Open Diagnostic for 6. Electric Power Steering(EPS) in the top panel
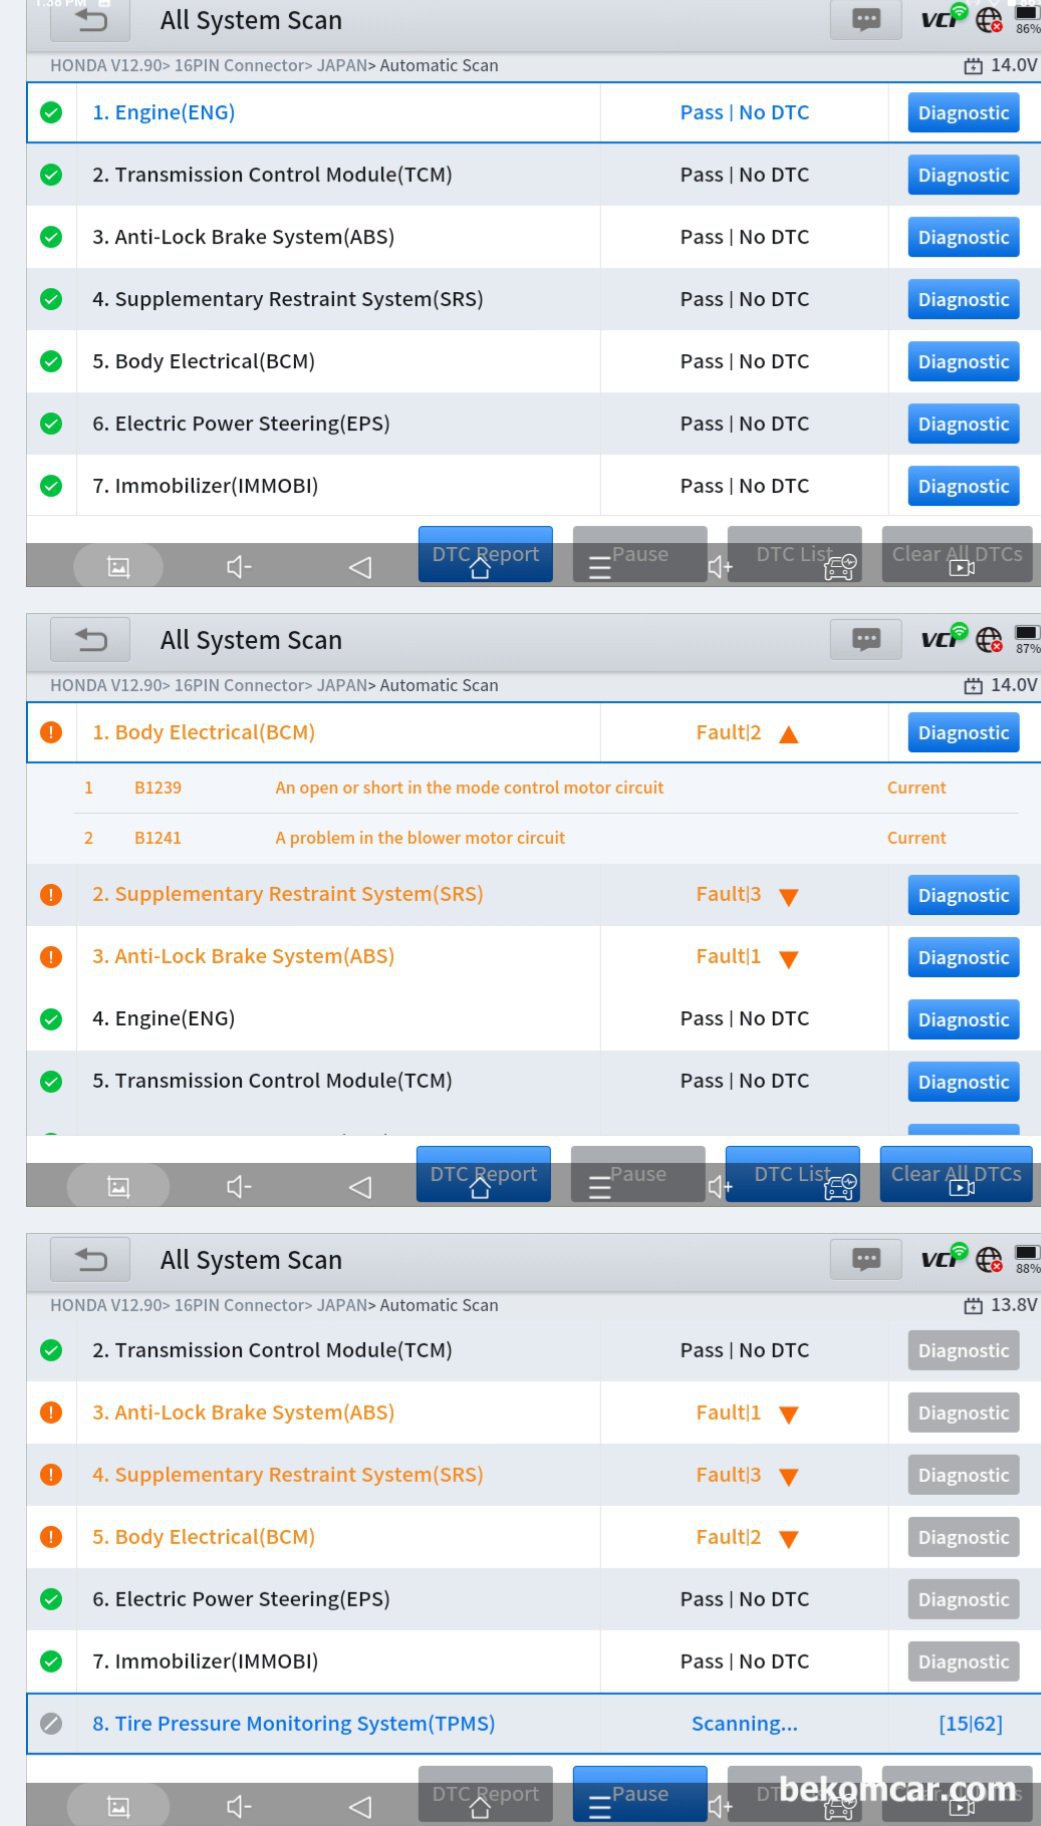 point(963,423)
